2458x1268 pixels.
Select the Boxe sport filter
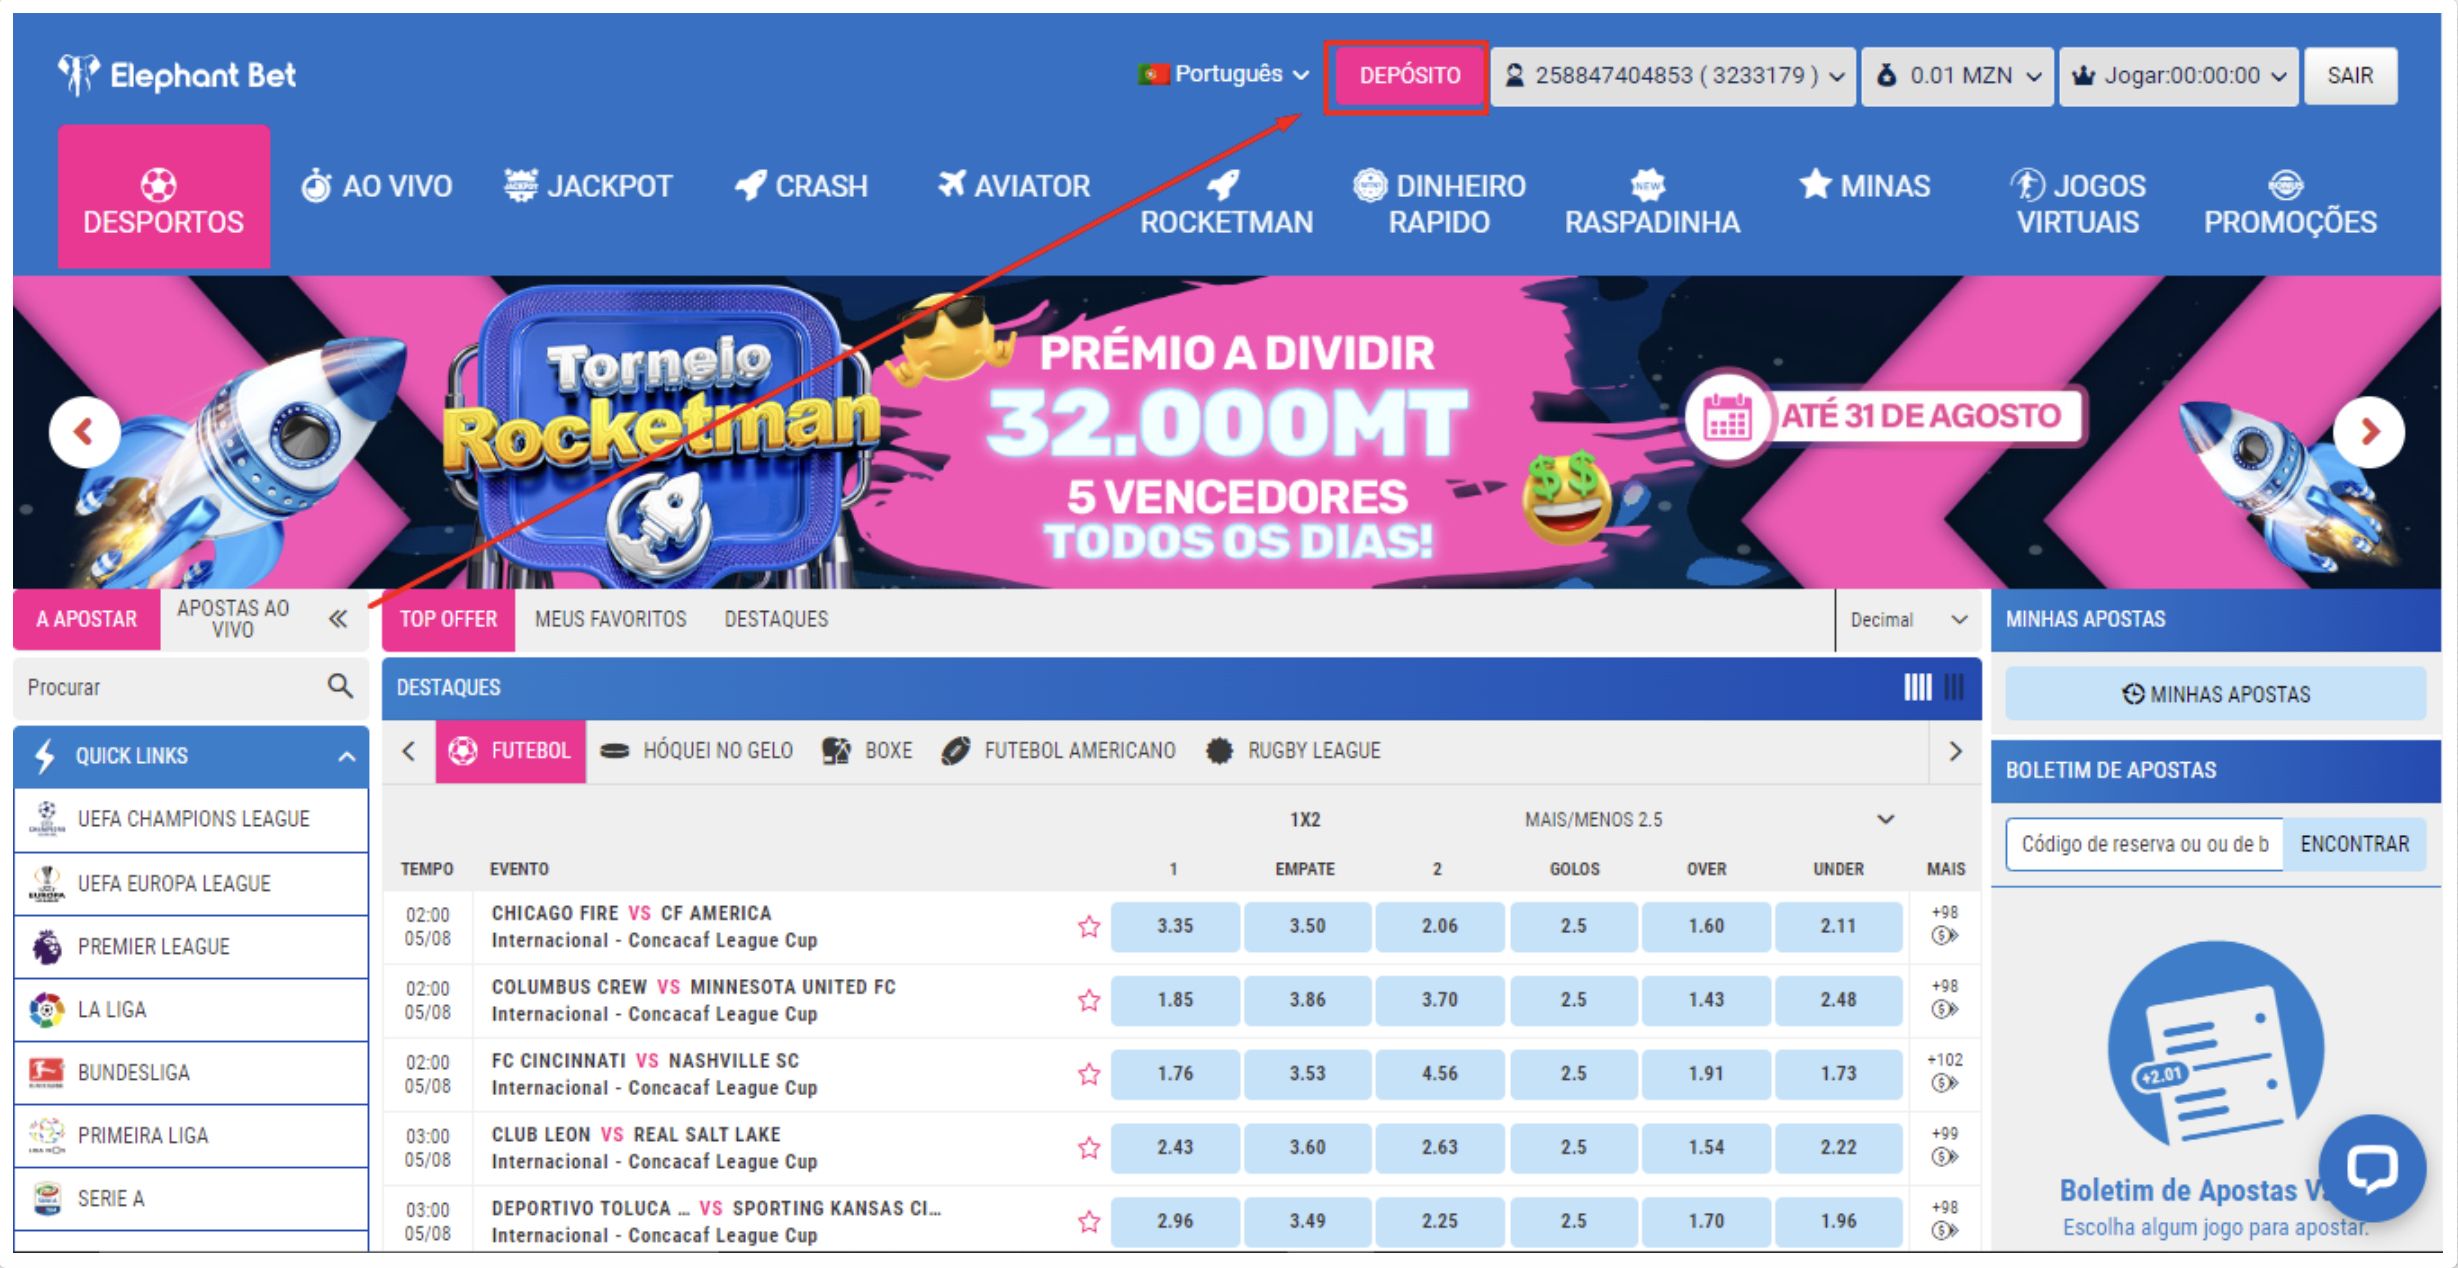point(867,751)
